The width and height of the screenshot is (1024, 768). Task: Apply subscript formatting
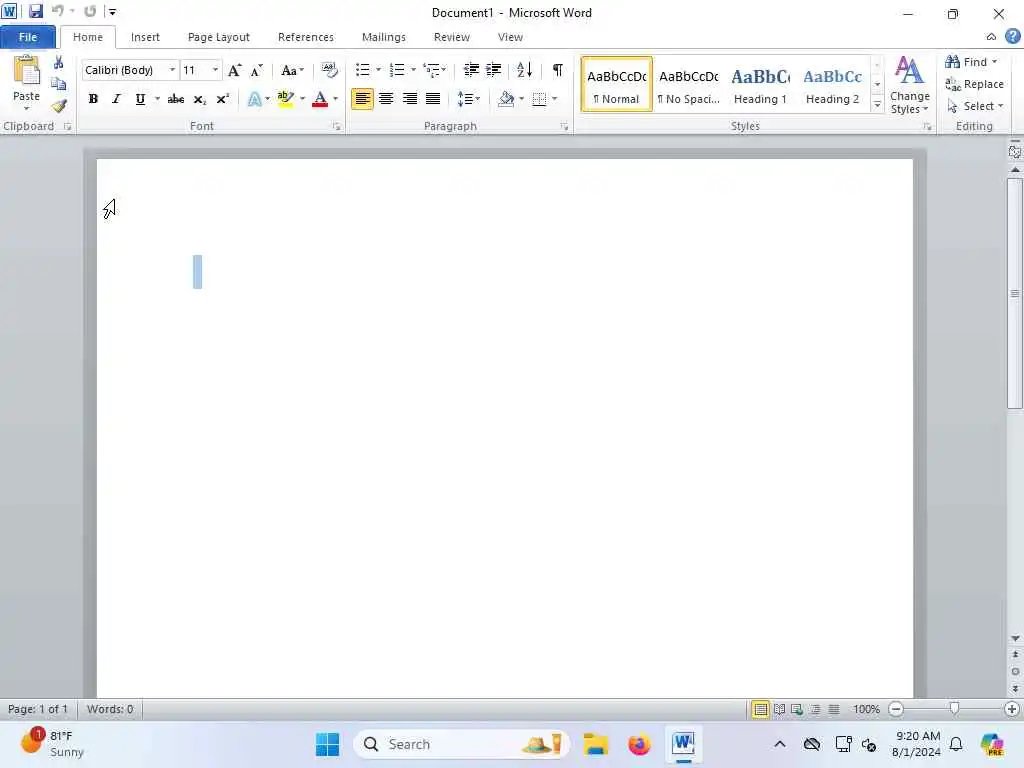click(200, 99)
